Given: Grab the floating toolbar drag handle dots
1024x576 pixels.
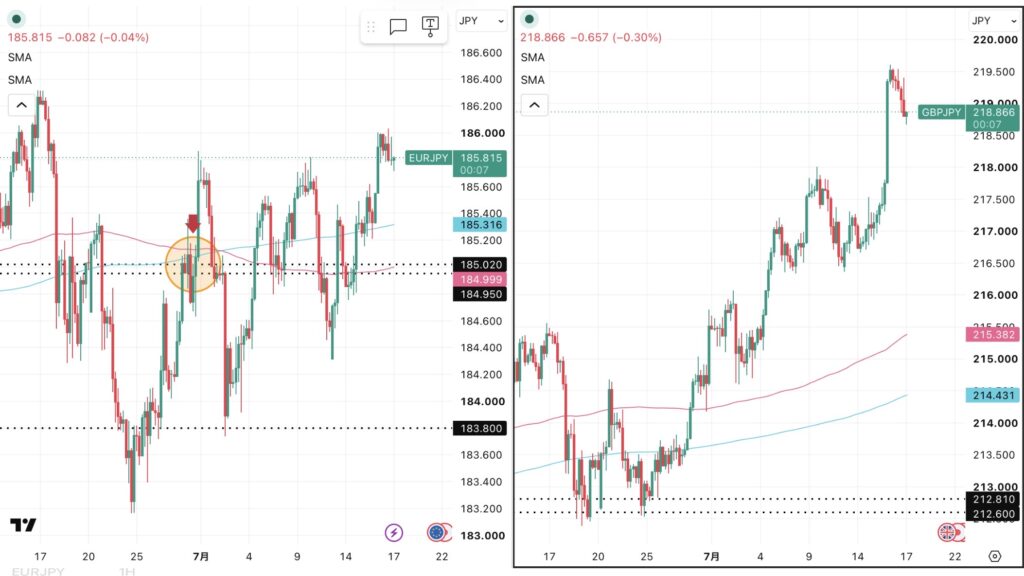Looking at the screenshot, I should click(x=371, y=27).
